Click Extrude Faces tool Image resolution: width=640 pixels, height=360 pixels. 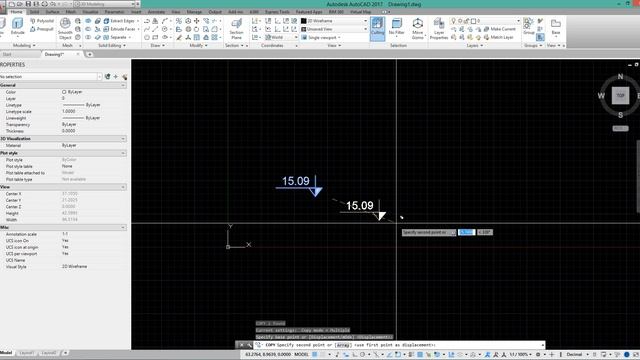click(120, 29)
